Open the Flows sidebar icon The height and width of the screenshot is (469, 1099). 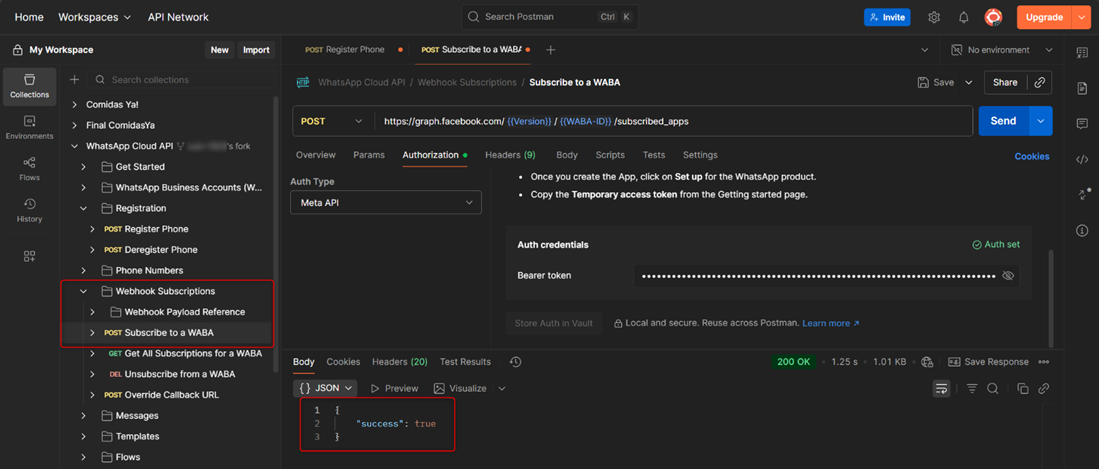point(29,169)
